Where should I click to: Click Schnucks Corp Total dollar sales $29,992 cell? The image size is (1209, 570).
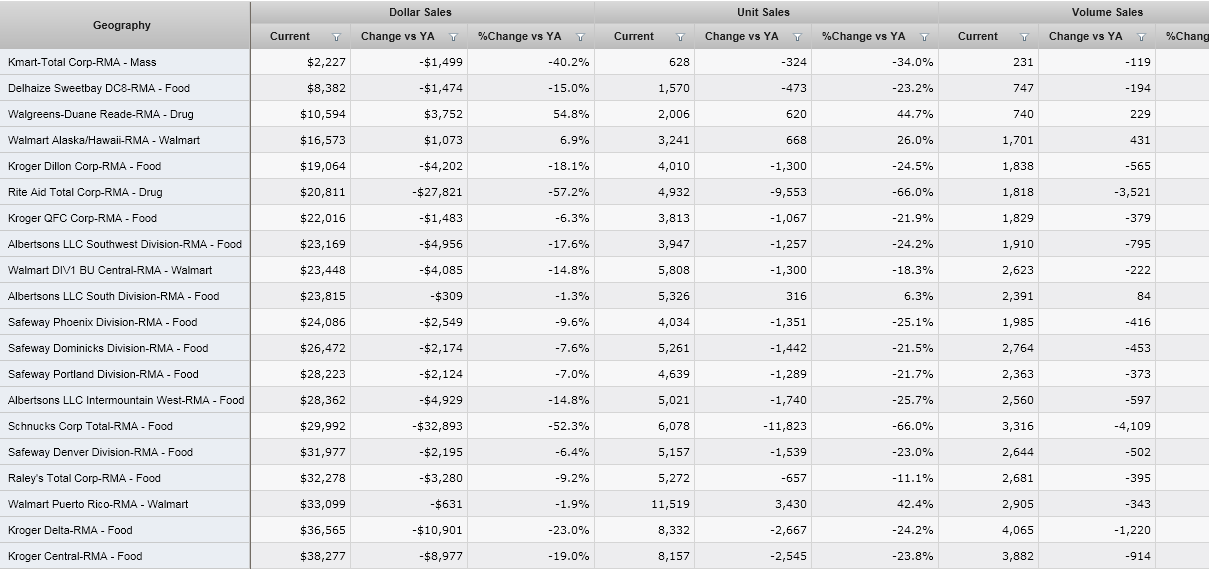coord(322,426)
